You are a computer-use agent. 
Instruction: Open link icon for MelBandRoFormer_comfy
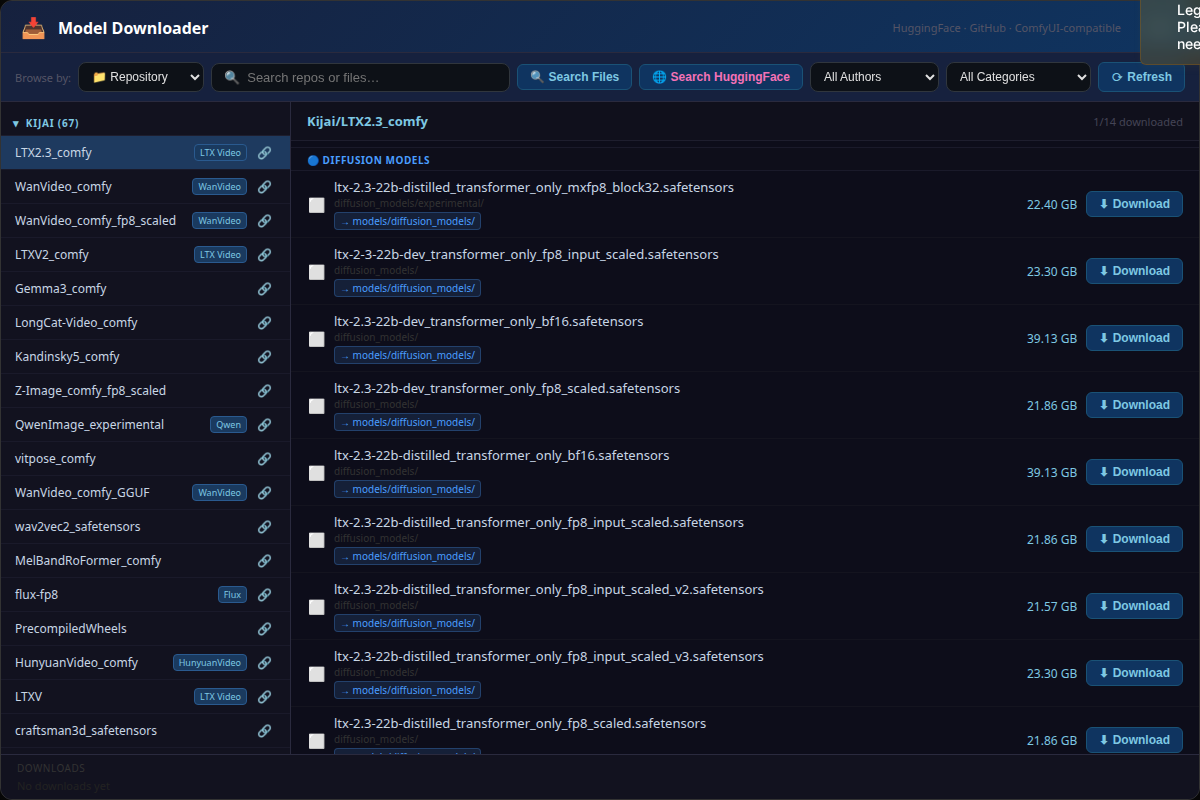pos(264,561)
